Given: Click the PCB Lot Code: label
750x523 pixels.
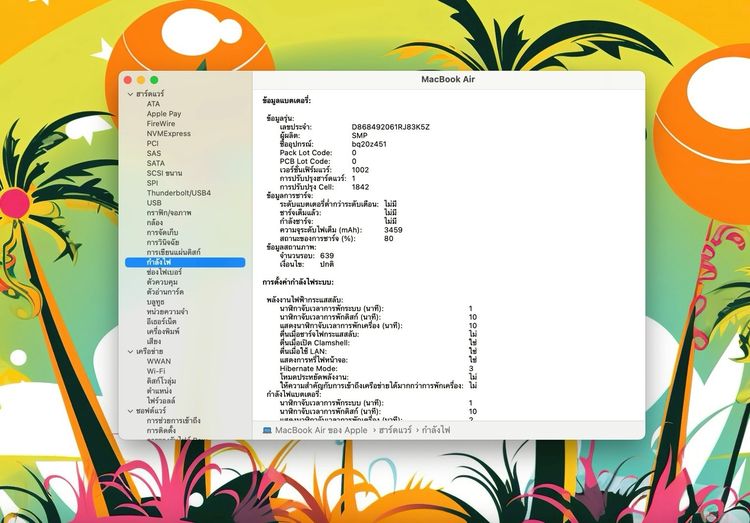Looking at the screenshot, I should coord(305,161).
